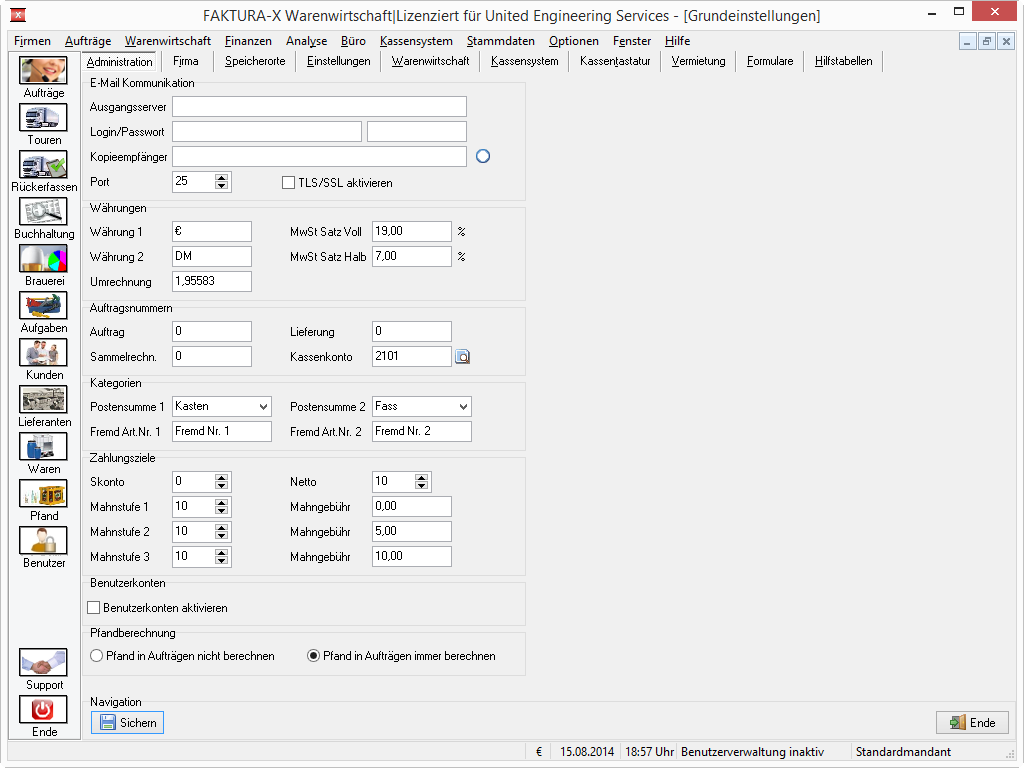Open the Touren truck icon
Image resolution: width=1024 pixels, height=768 pixels.
(43, 118)
